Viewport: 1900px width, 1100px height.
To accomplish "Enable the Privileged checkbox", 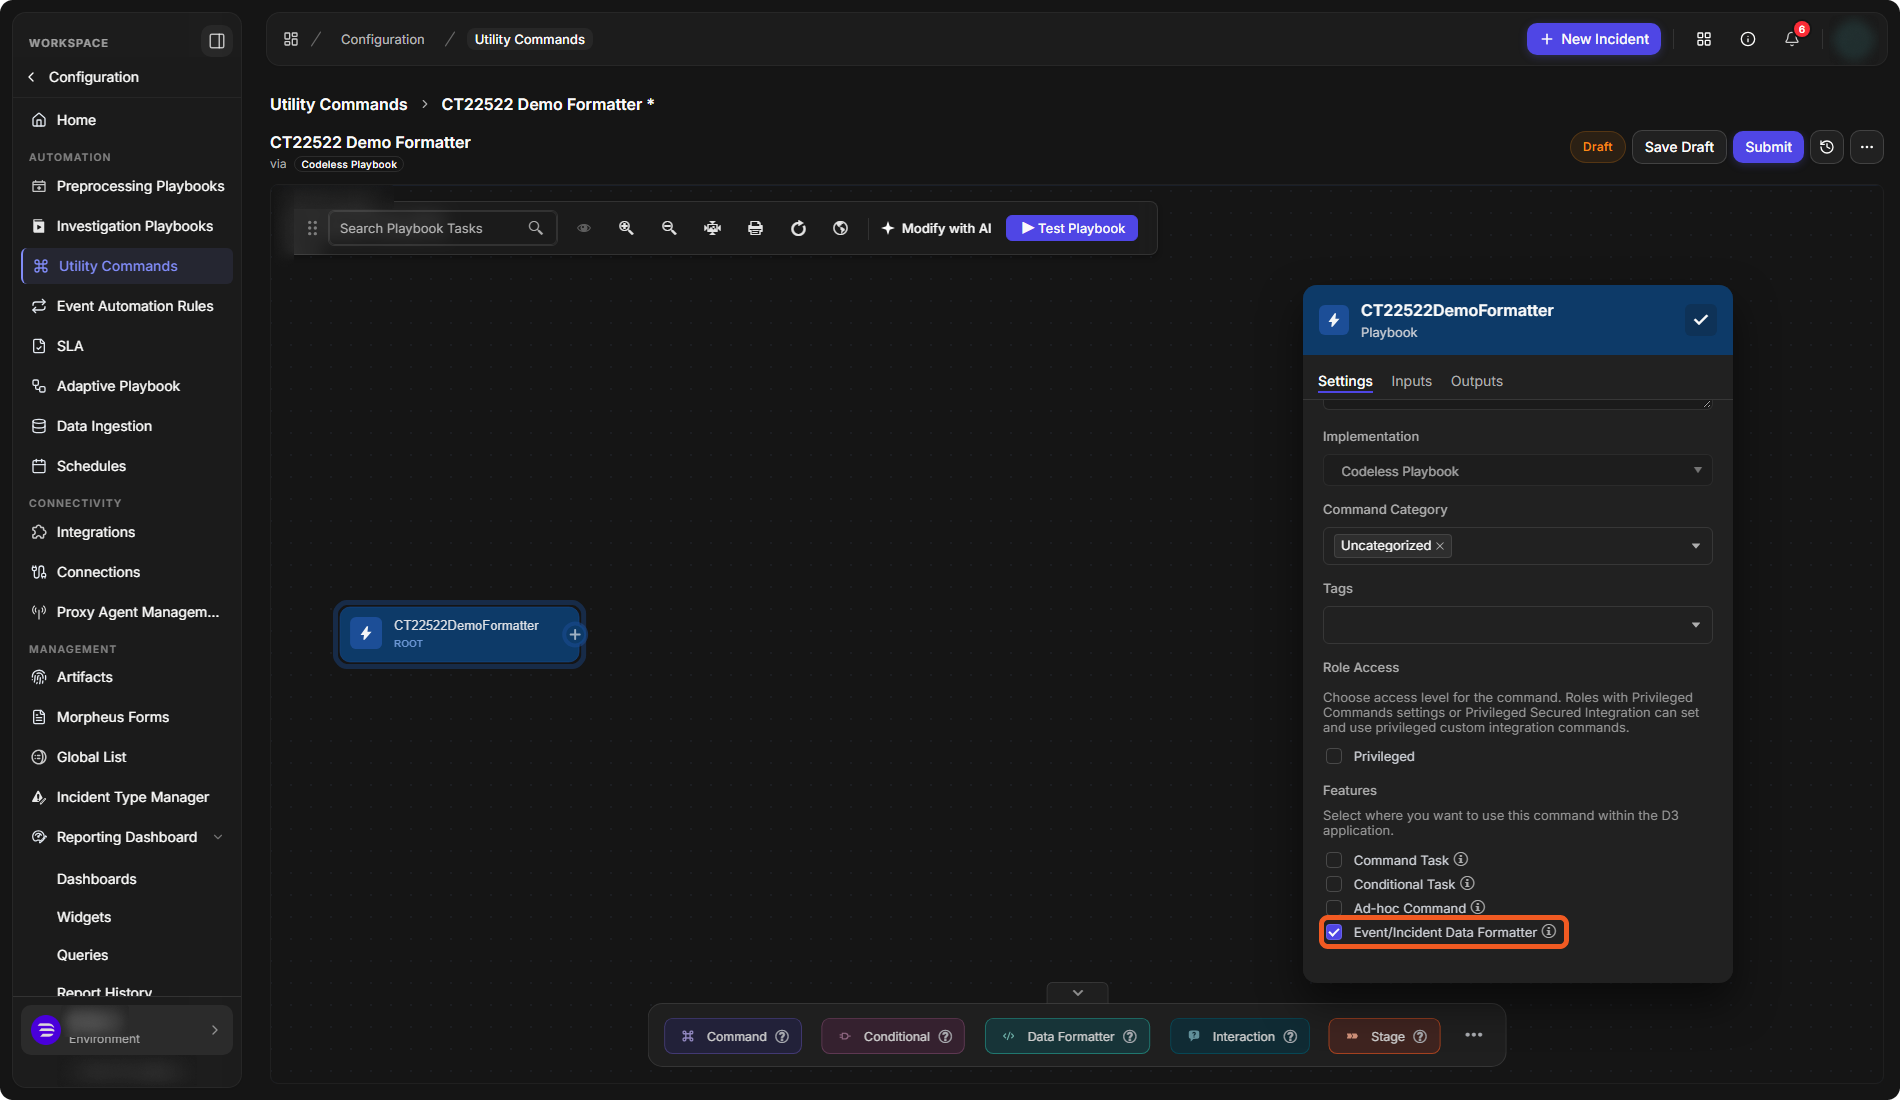I will pyautogui.click(x=1334, y=756).
